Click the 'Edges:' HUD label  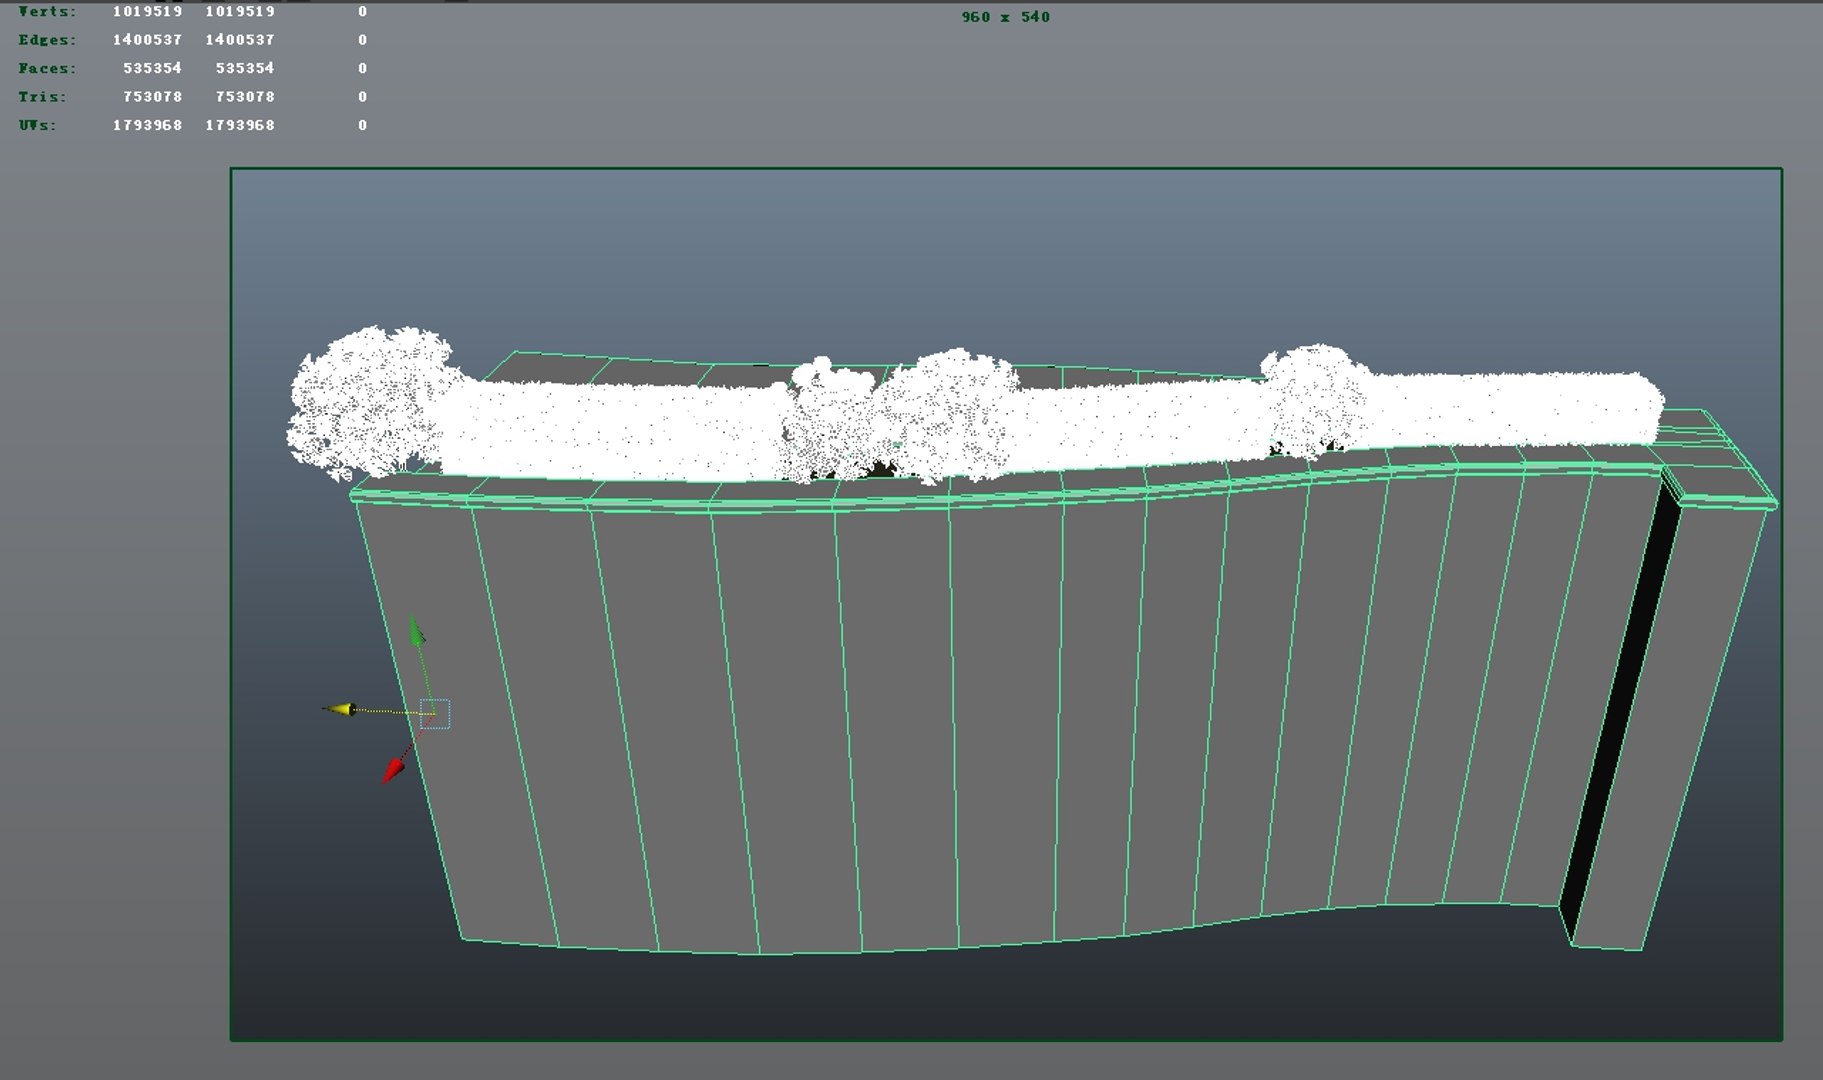point(47,40)
